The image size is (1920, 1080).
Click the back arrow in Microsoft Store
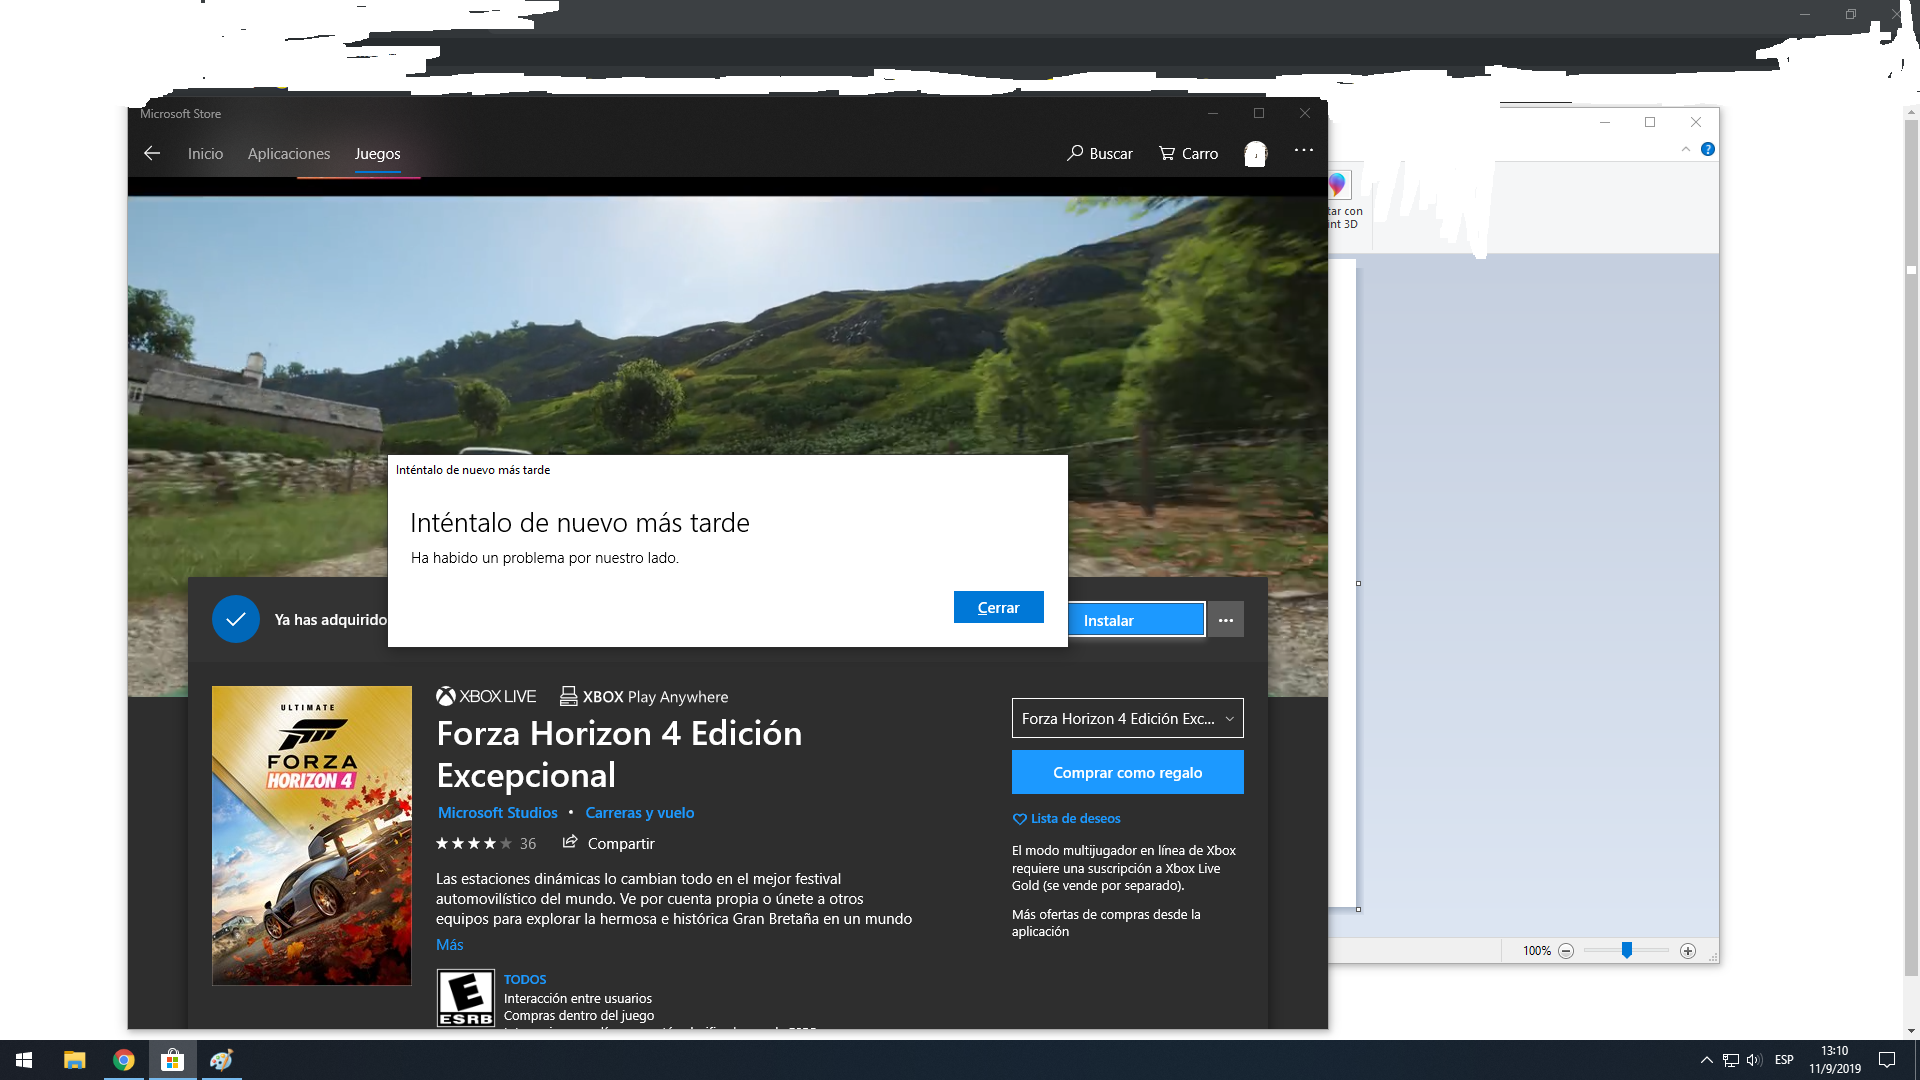152,153
